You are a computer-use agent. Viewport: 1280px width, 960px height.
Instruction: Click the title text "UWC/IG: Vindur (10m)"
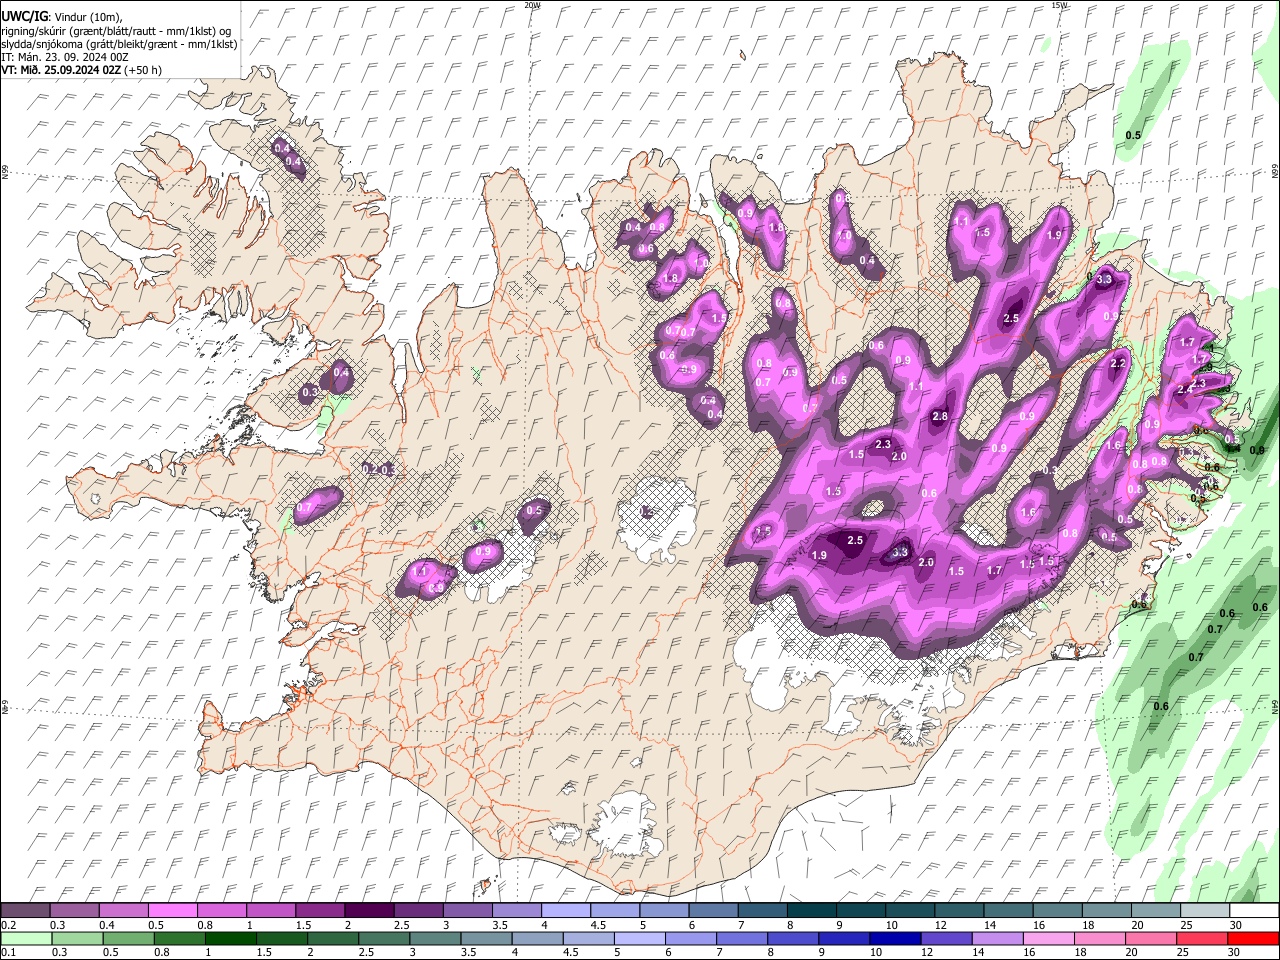[x=62, y=16]
